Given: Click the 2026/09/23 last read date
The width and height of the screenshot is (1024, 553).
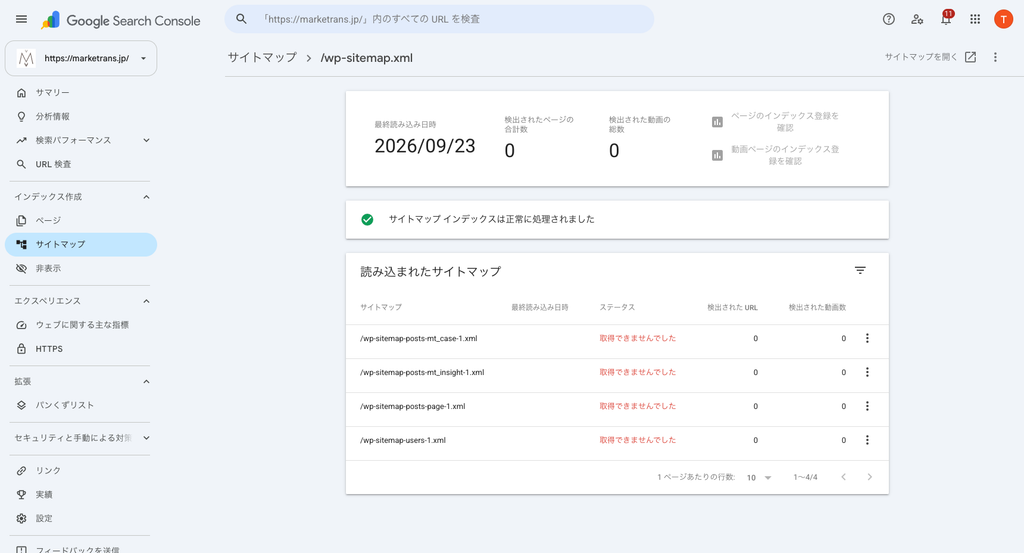Looking at the screenshot, I should [x=424, y=146].
